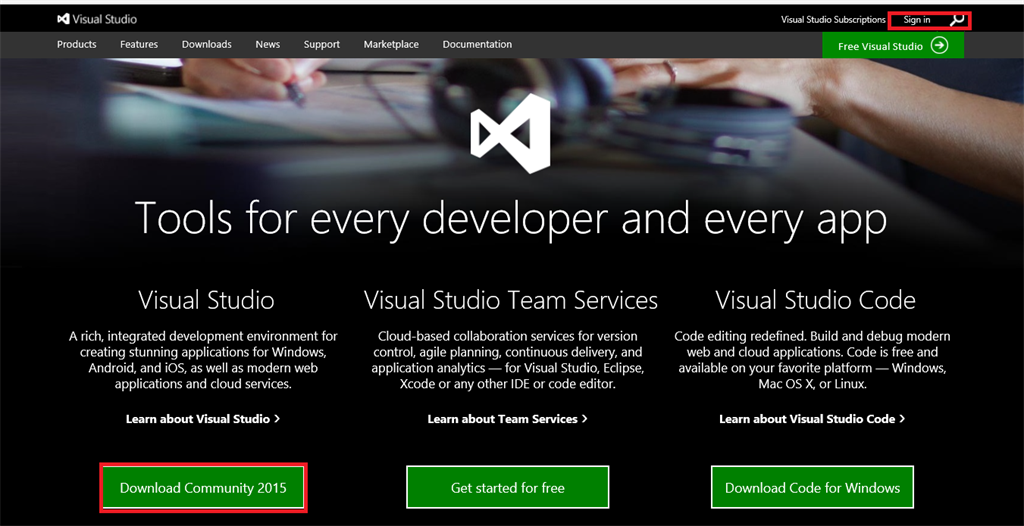Click the Visual Studio Team Services heading
This screenshot has height=526, width=1024.
[511, 300]
